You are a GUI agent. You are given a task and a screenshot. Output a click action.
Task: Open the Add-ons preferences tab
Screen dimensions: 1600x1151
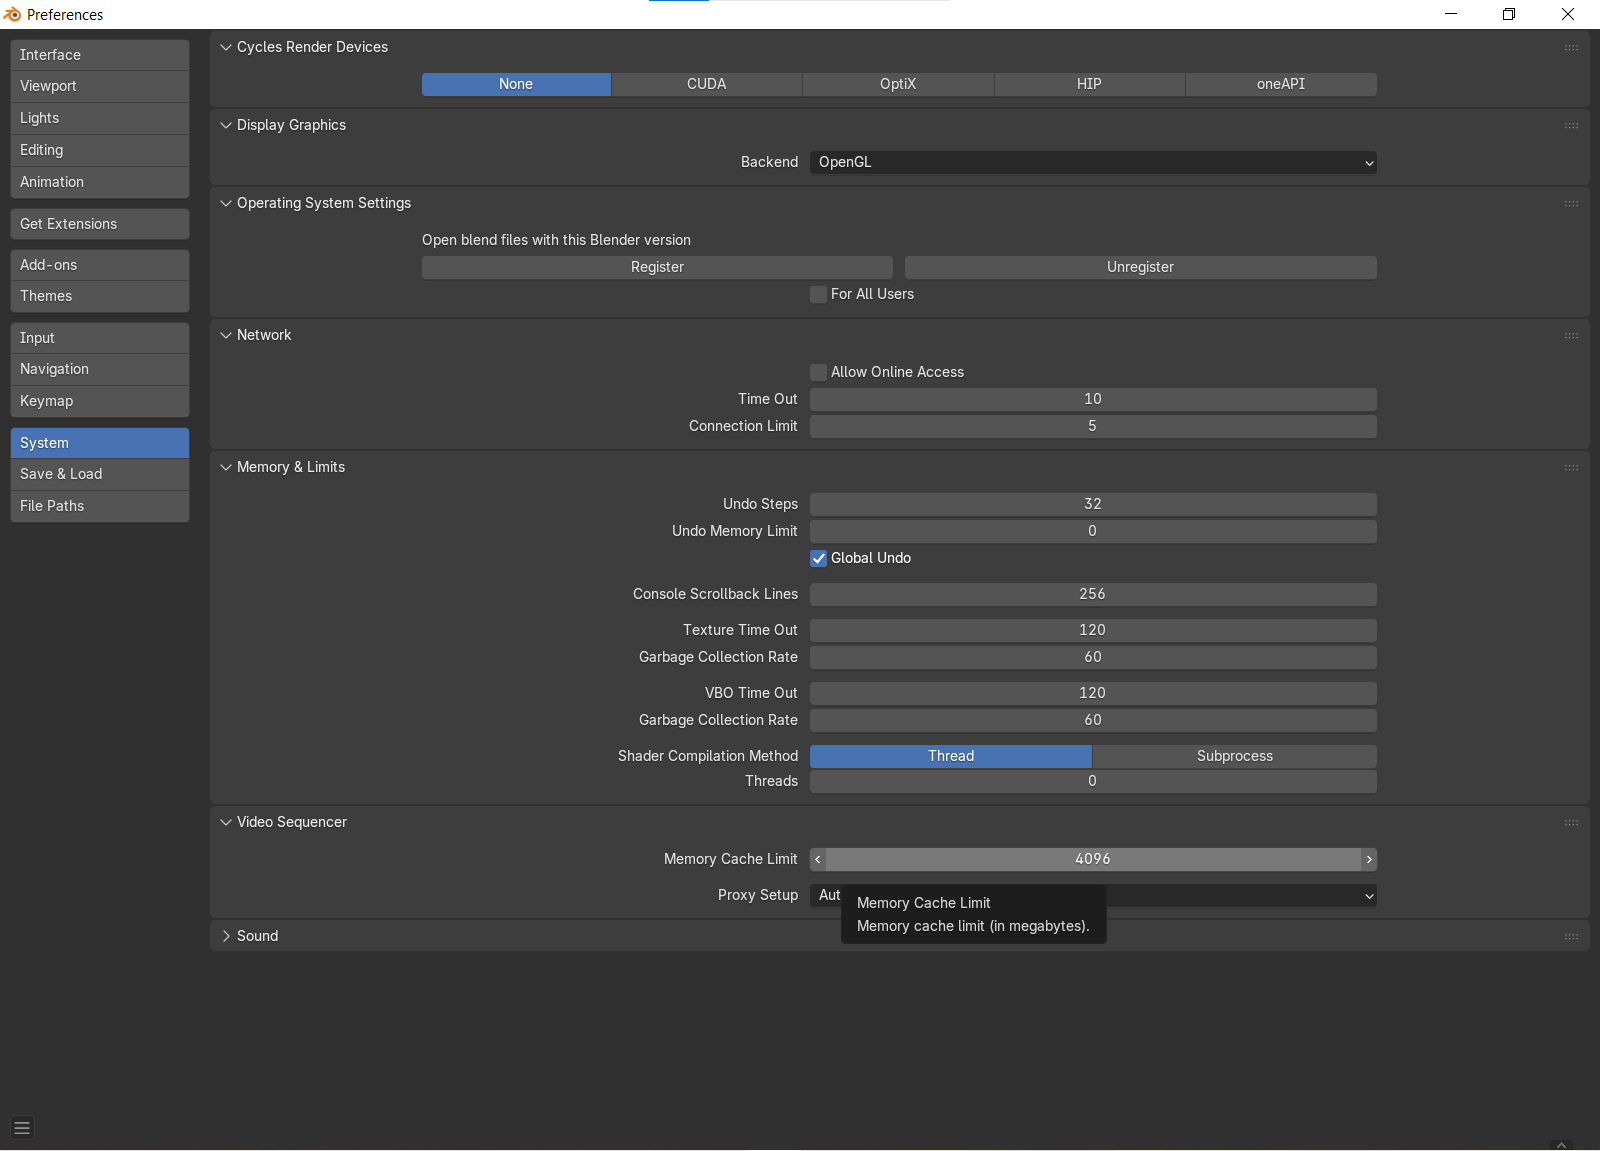(100, 265)
